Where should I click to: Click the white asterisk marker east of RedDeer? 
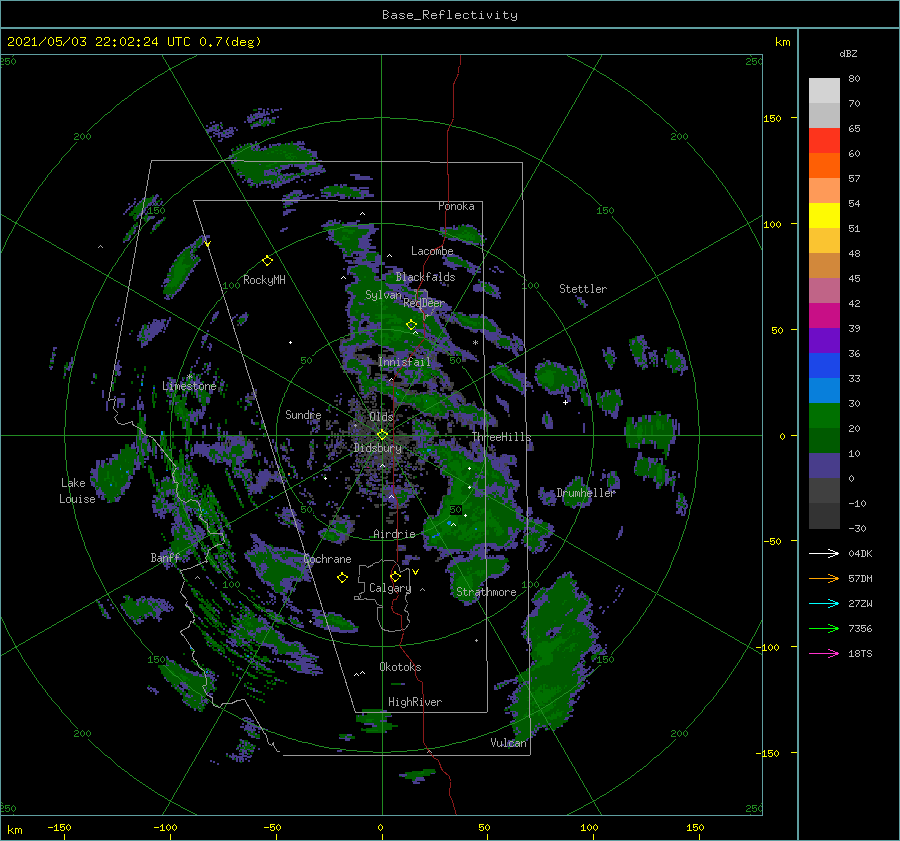(475, 343)
